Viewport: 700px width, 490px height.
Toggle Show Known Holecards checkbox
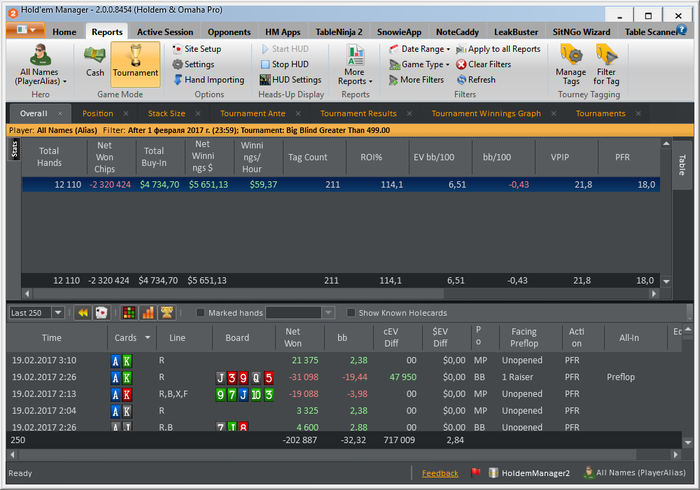coord(351,313)
